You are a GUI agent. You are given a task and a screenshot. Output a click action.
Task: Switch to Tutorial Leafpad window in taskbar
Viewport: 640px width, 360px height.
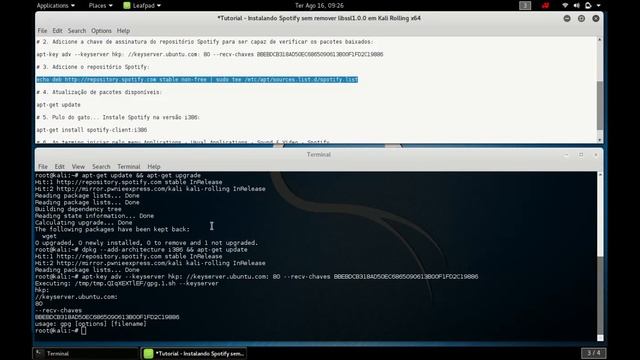(194, 353)
